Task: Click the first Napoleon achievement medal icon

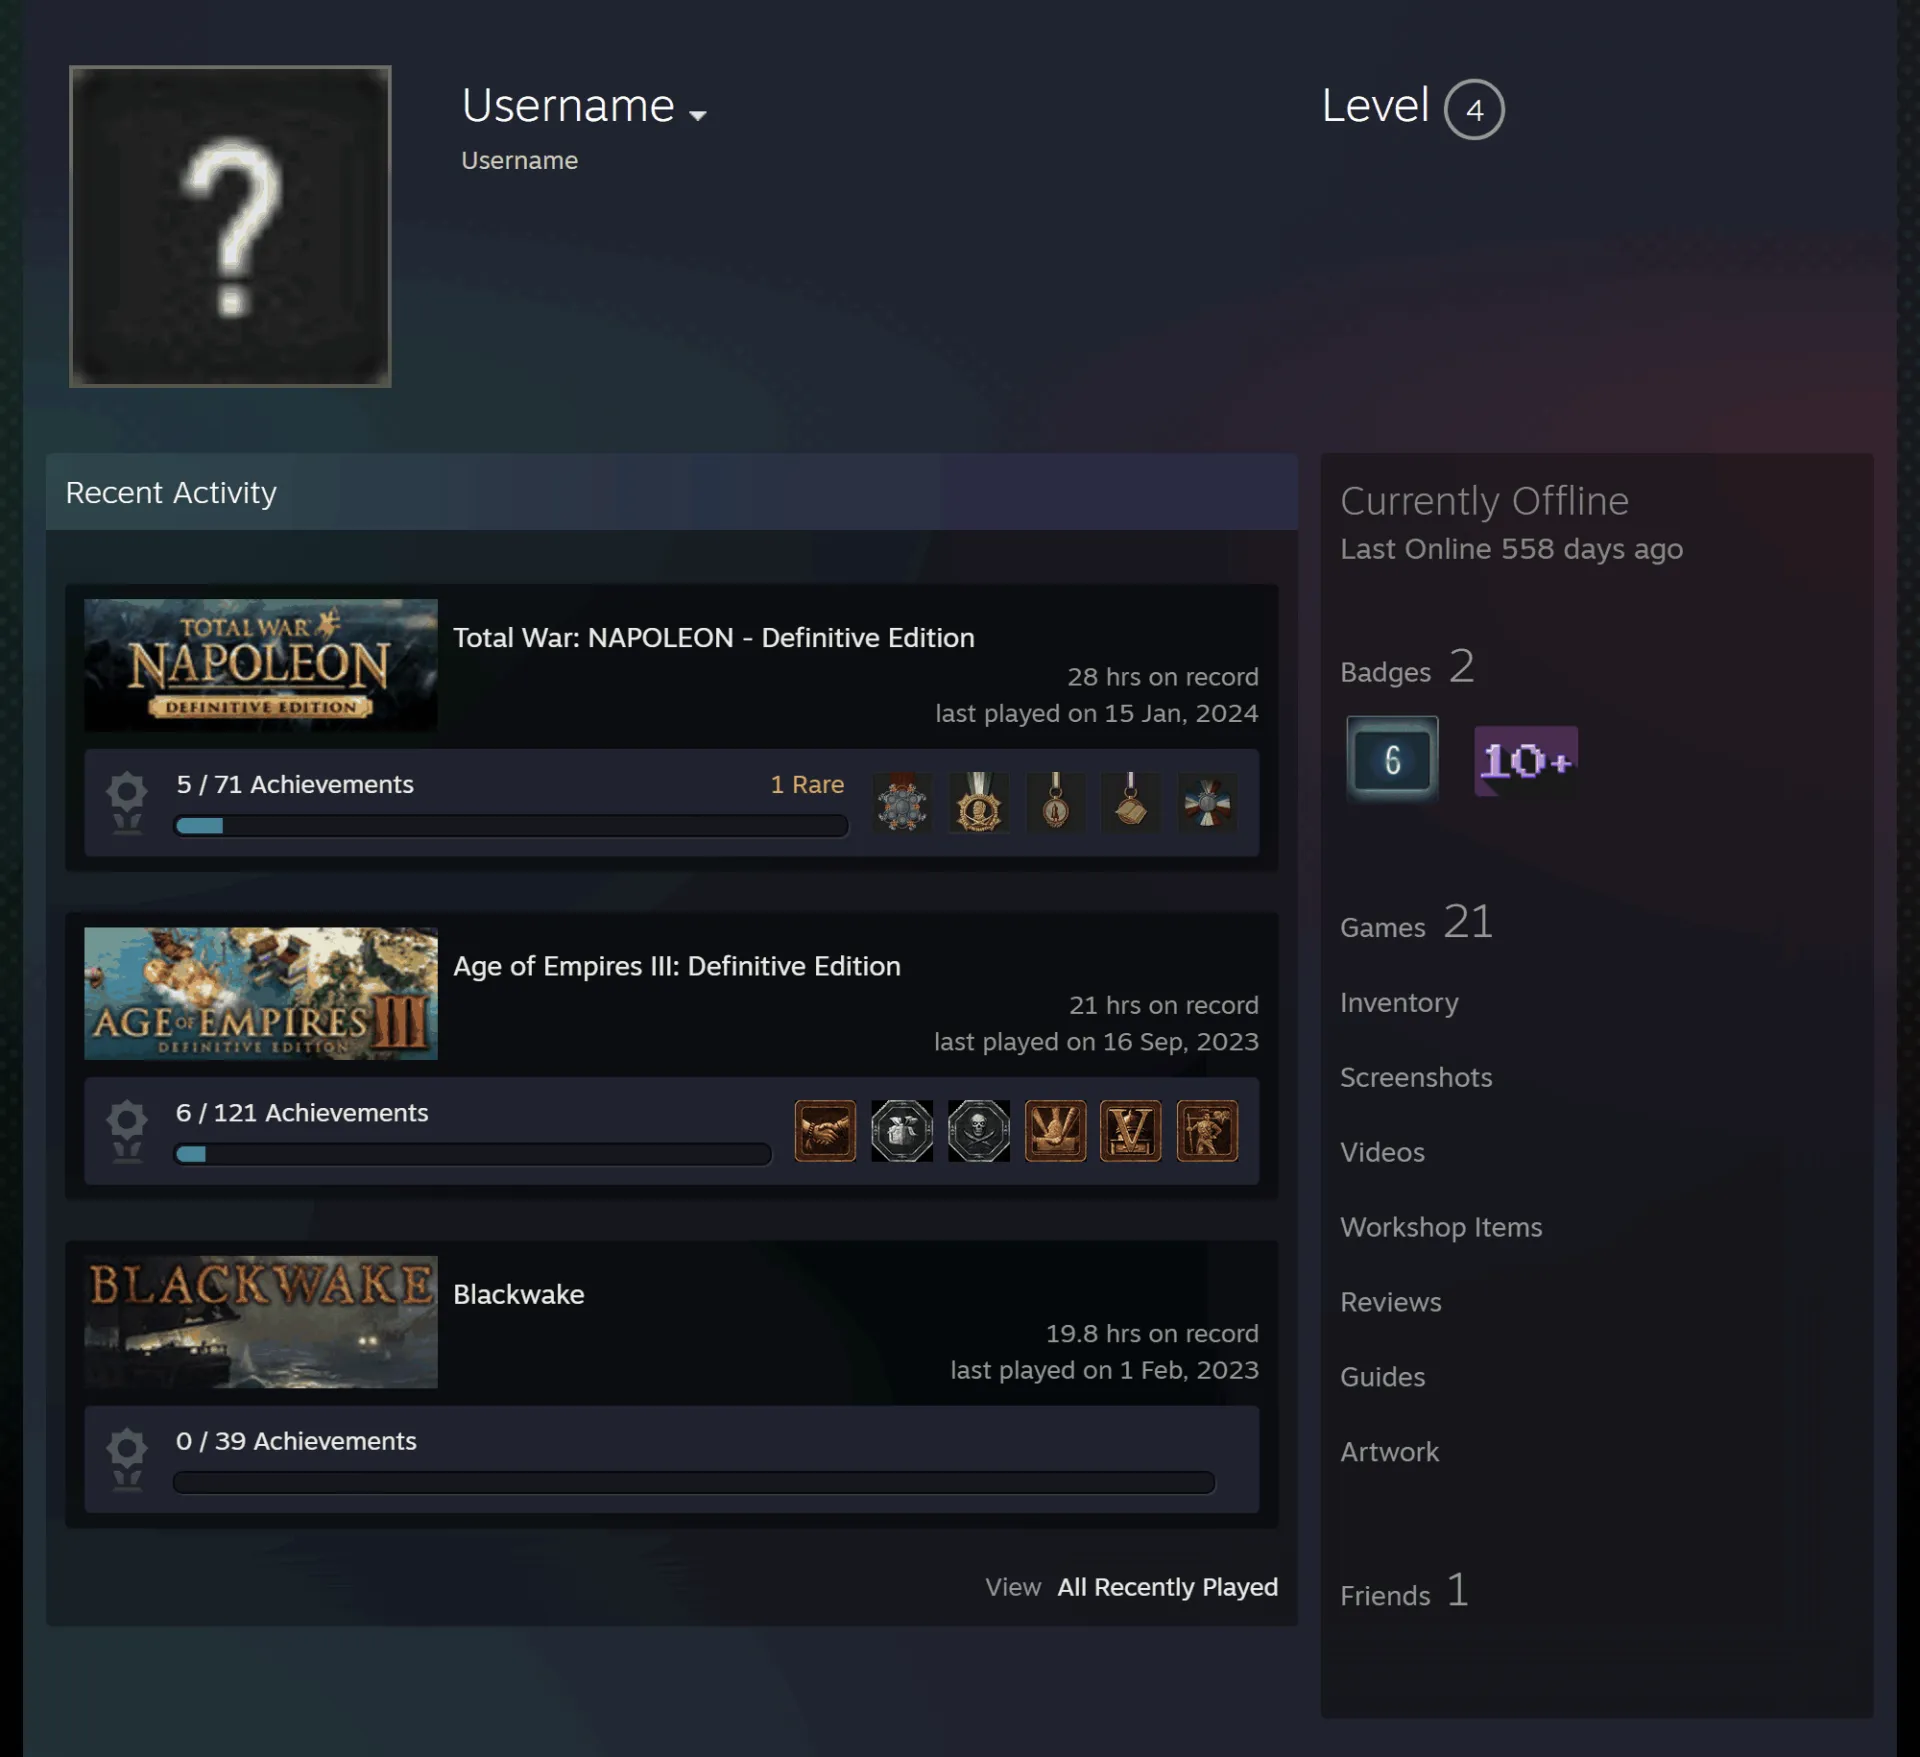Action: coord(902,802)
